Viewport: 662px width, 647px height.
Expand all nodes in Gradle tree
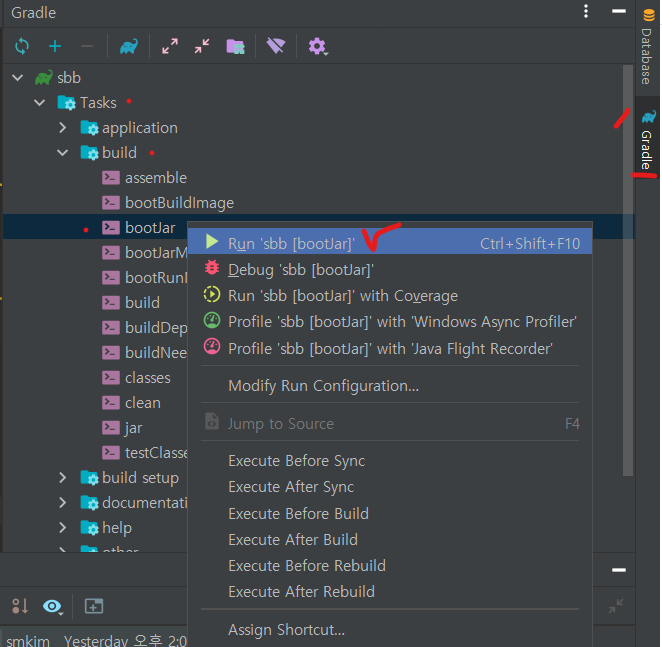170,46
